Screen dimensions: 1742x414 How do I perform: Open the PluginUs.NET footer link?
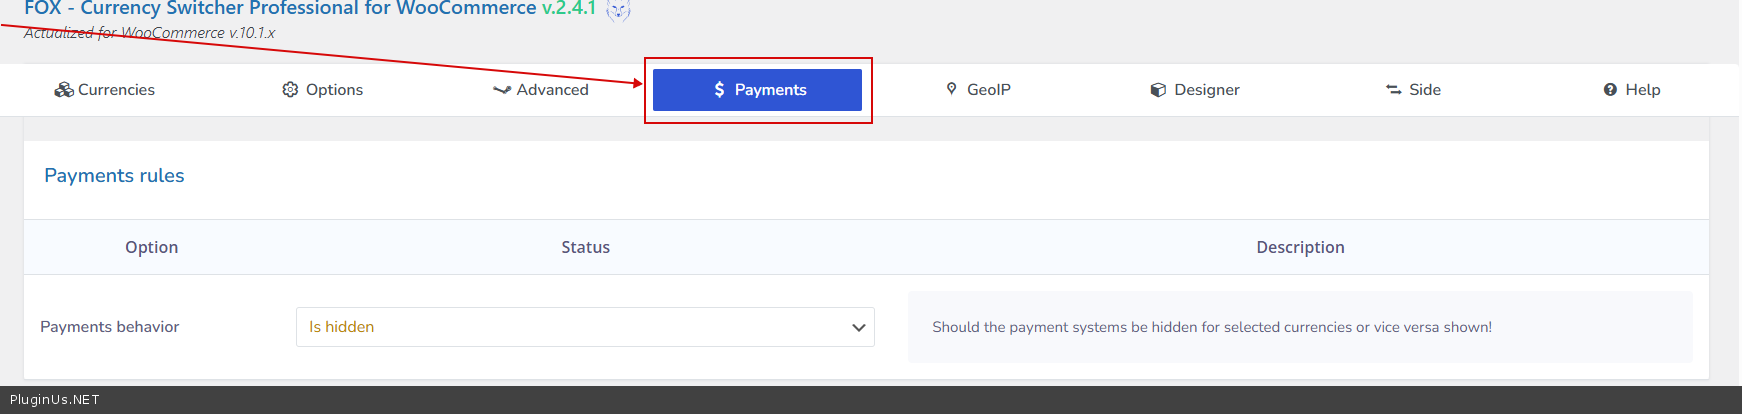[55, 400]
